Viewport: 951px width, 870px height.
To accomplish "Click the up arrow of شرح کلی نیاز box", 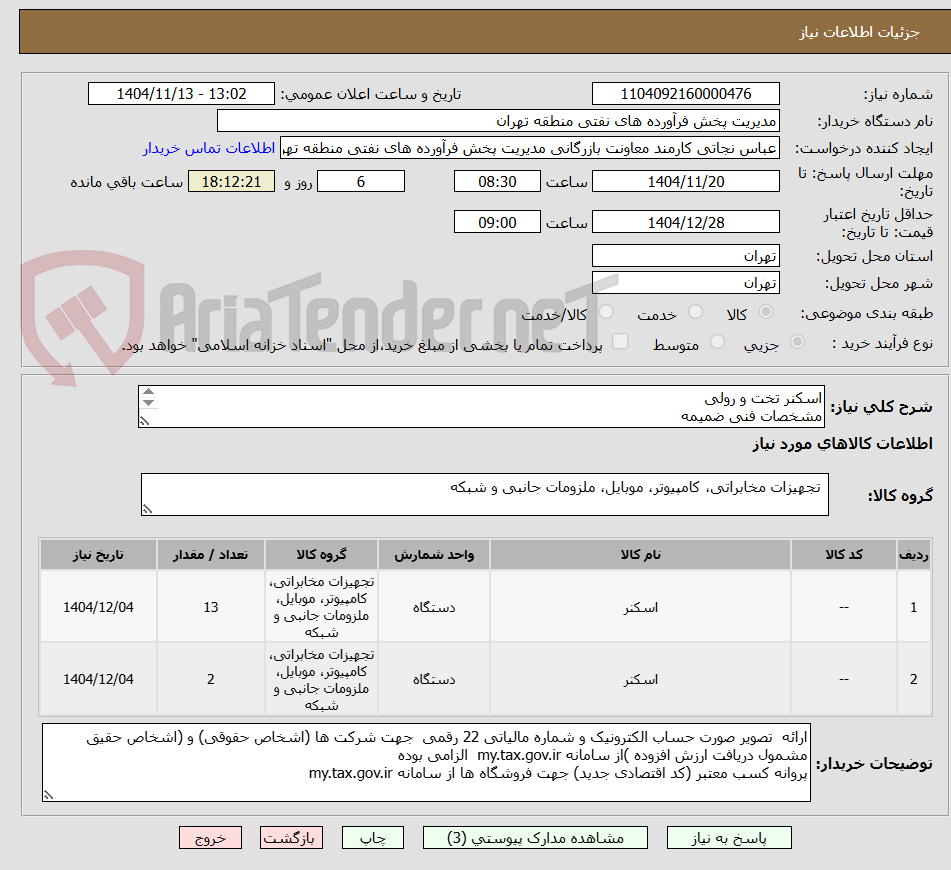I will click(149, 392).
